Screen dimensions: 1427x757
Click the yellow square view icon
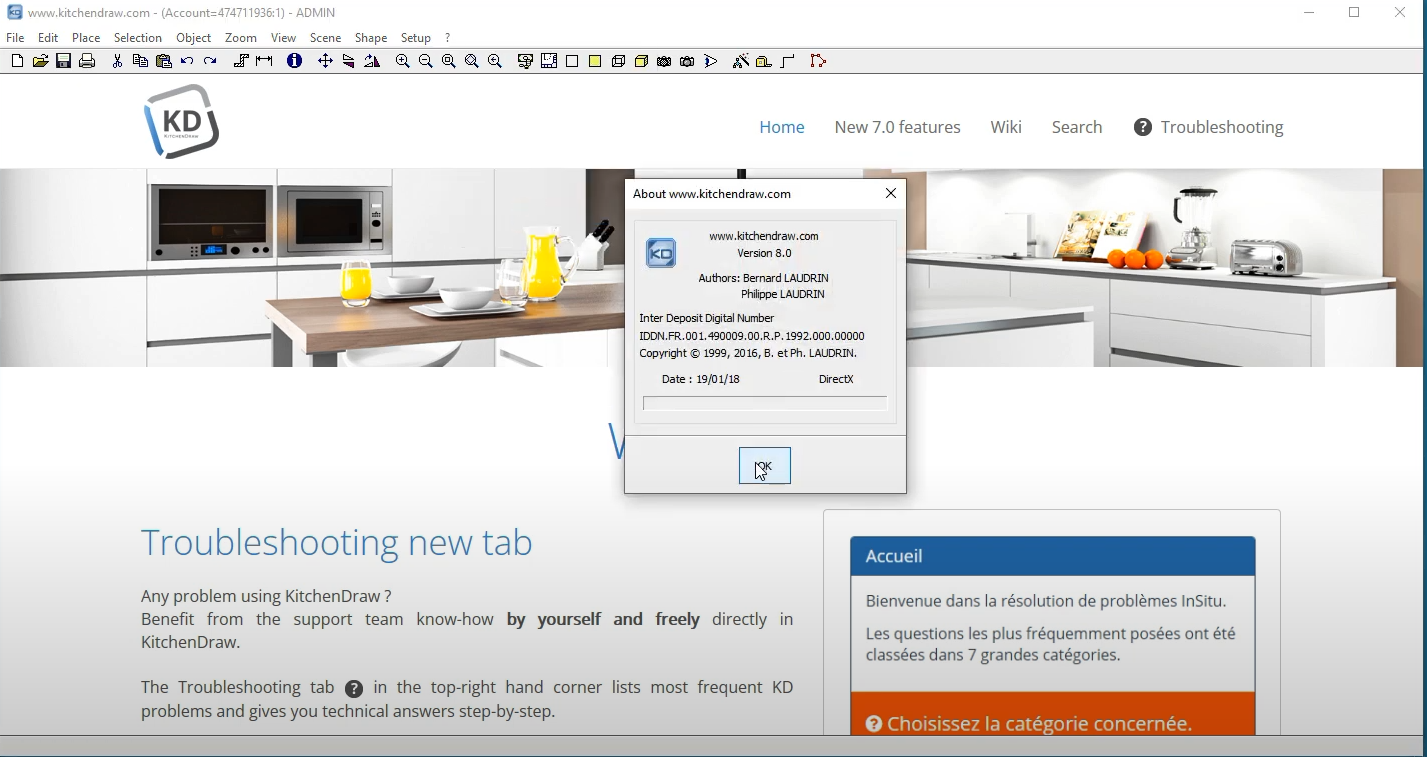tap(595, 61)
